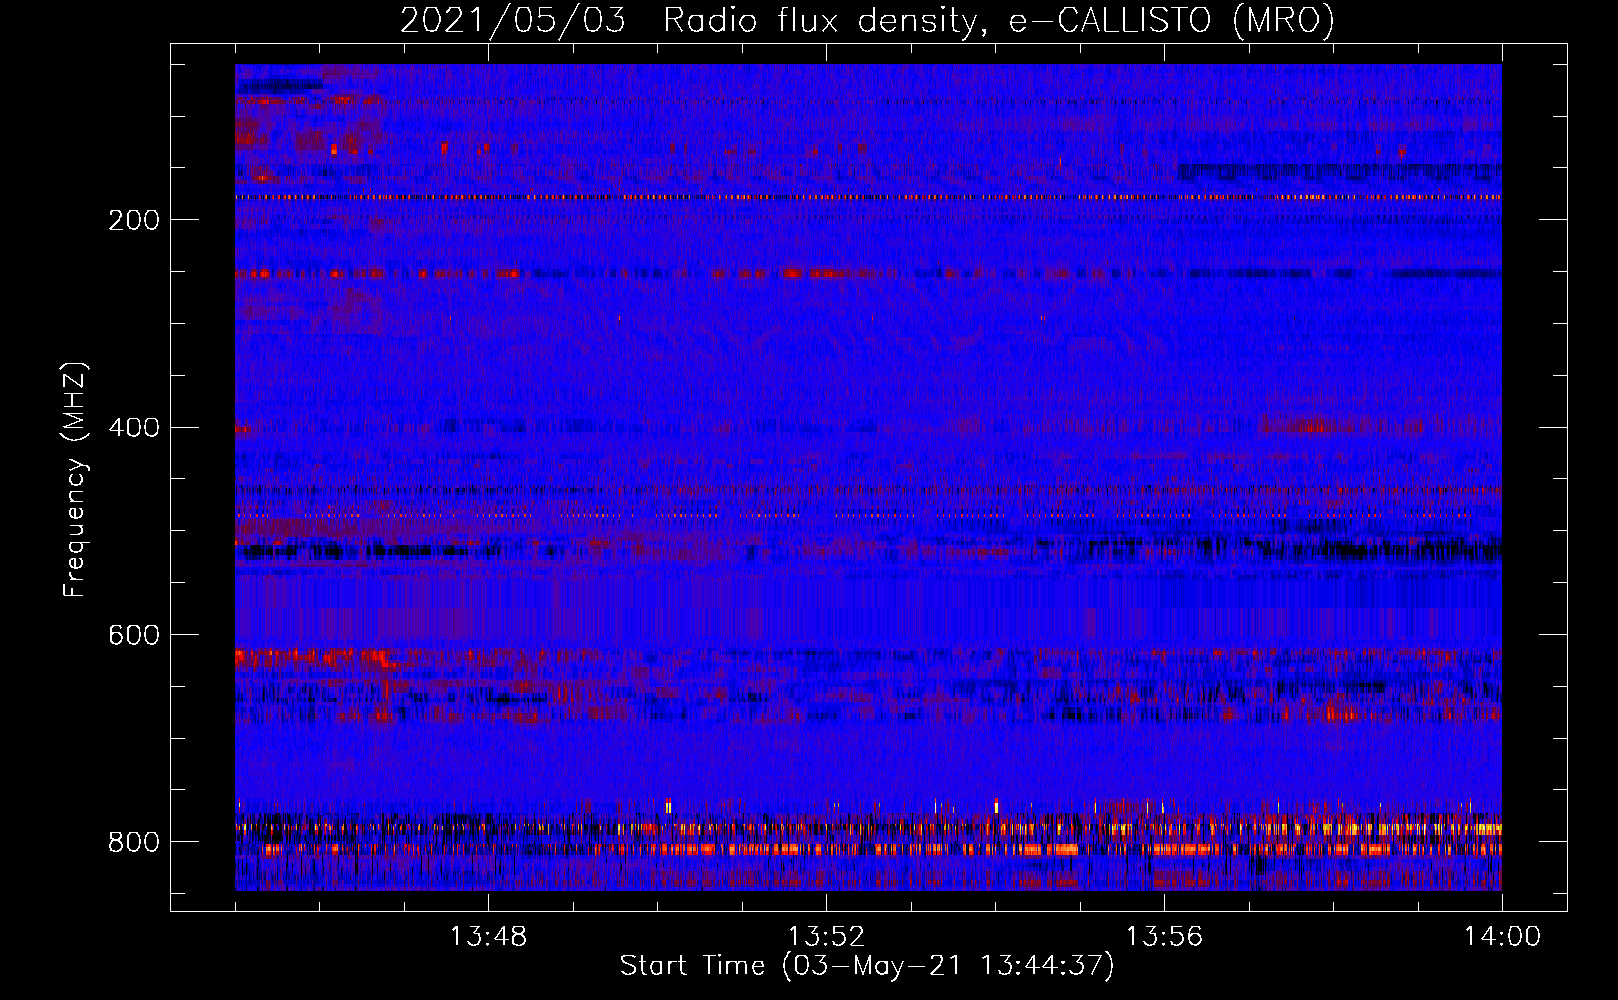Click the 13:48 time tick label

click(488, 937)
